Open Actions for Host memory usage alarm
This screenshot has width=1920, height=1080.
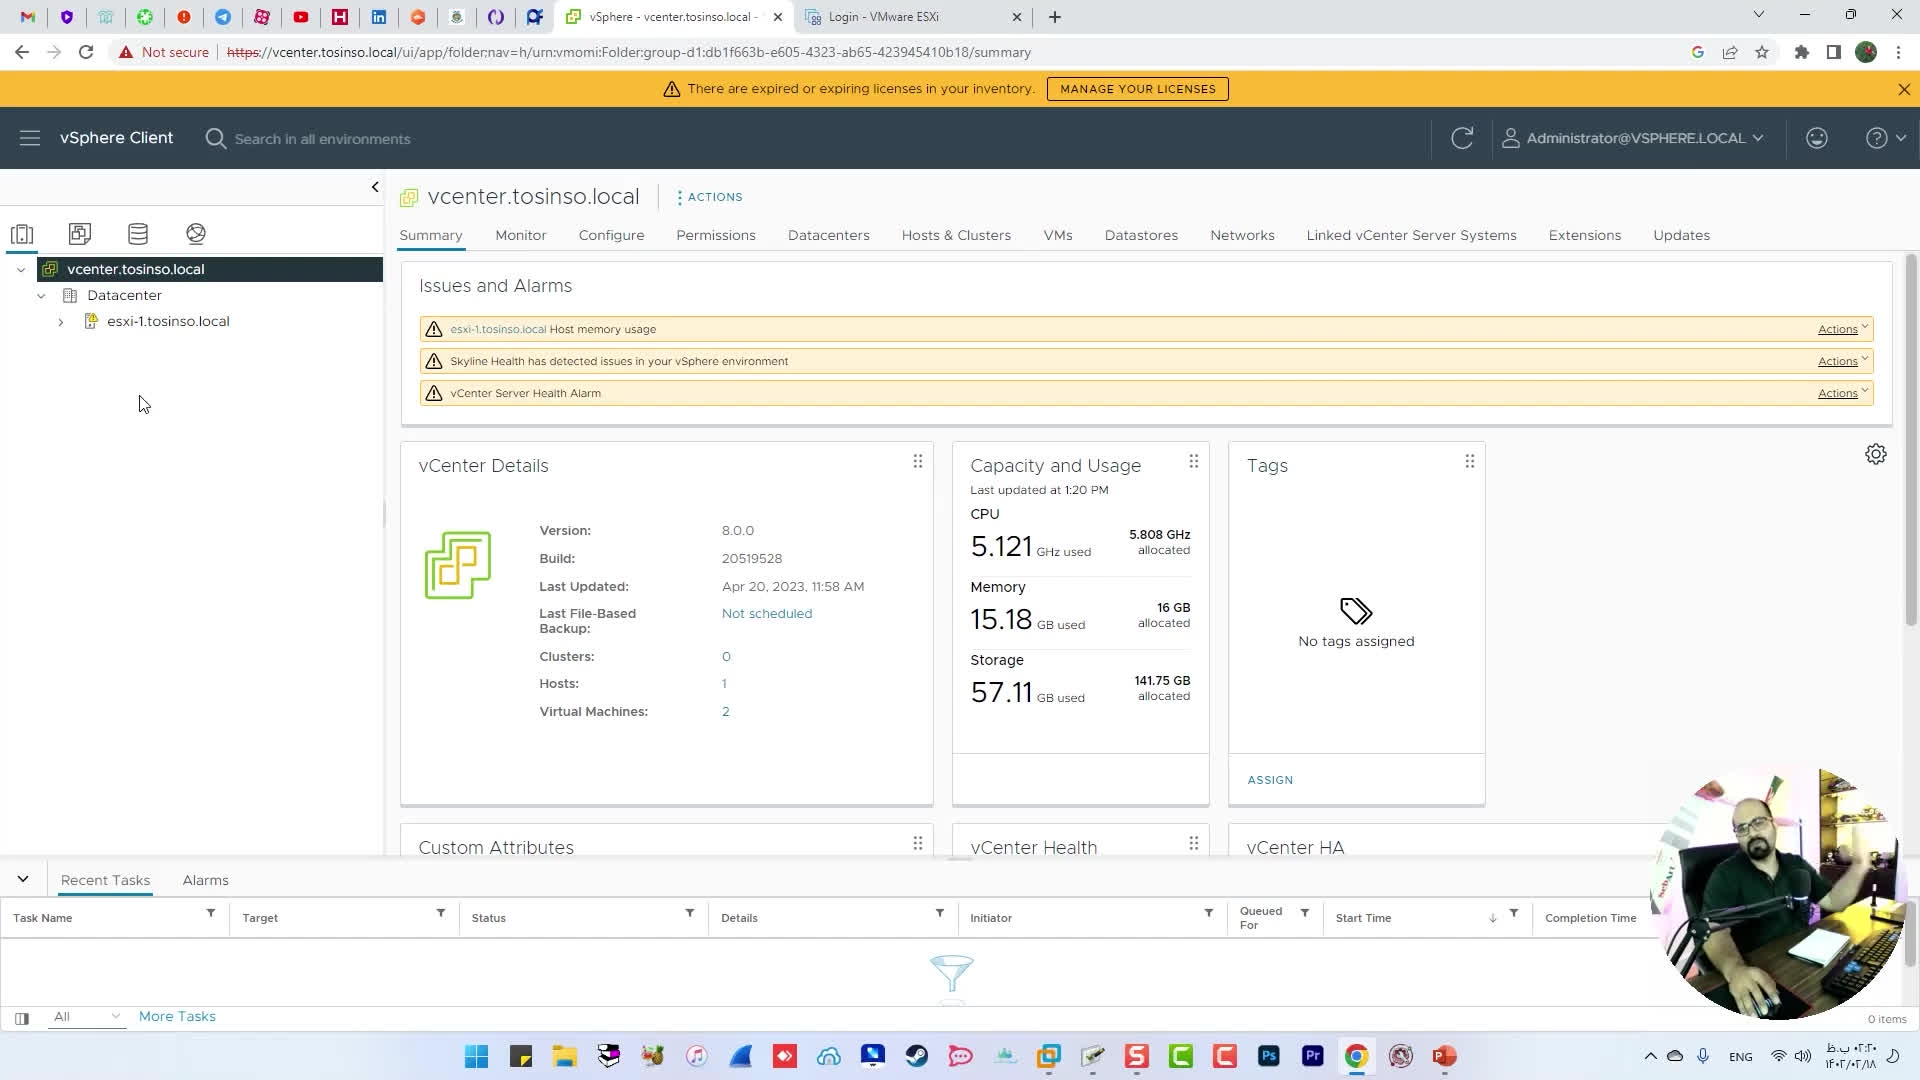coord(1842,329)
